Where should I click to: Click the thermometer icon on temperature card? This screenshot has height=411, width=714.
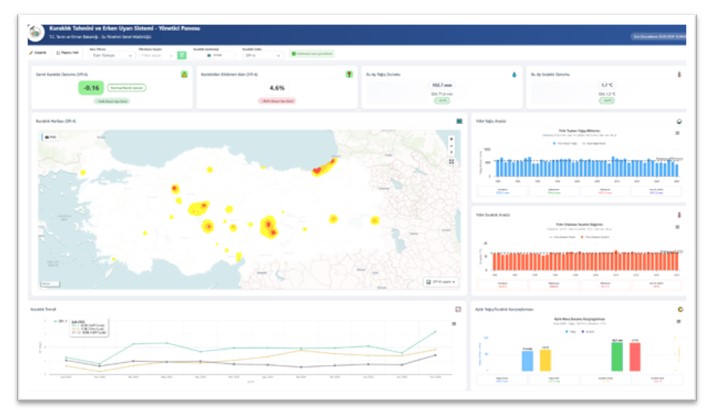pos(680,73)
